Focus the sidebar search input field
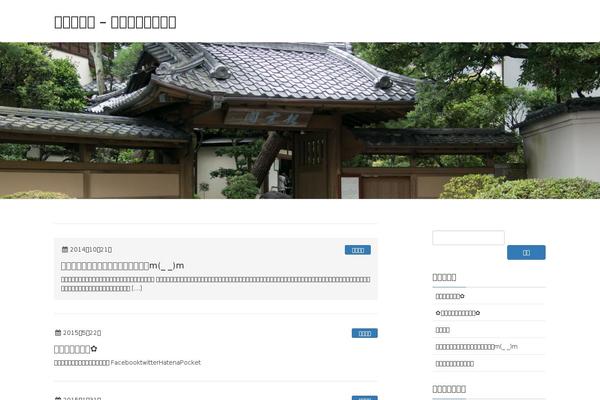Viewport: 600px width, 400px height. pos(468,238)
